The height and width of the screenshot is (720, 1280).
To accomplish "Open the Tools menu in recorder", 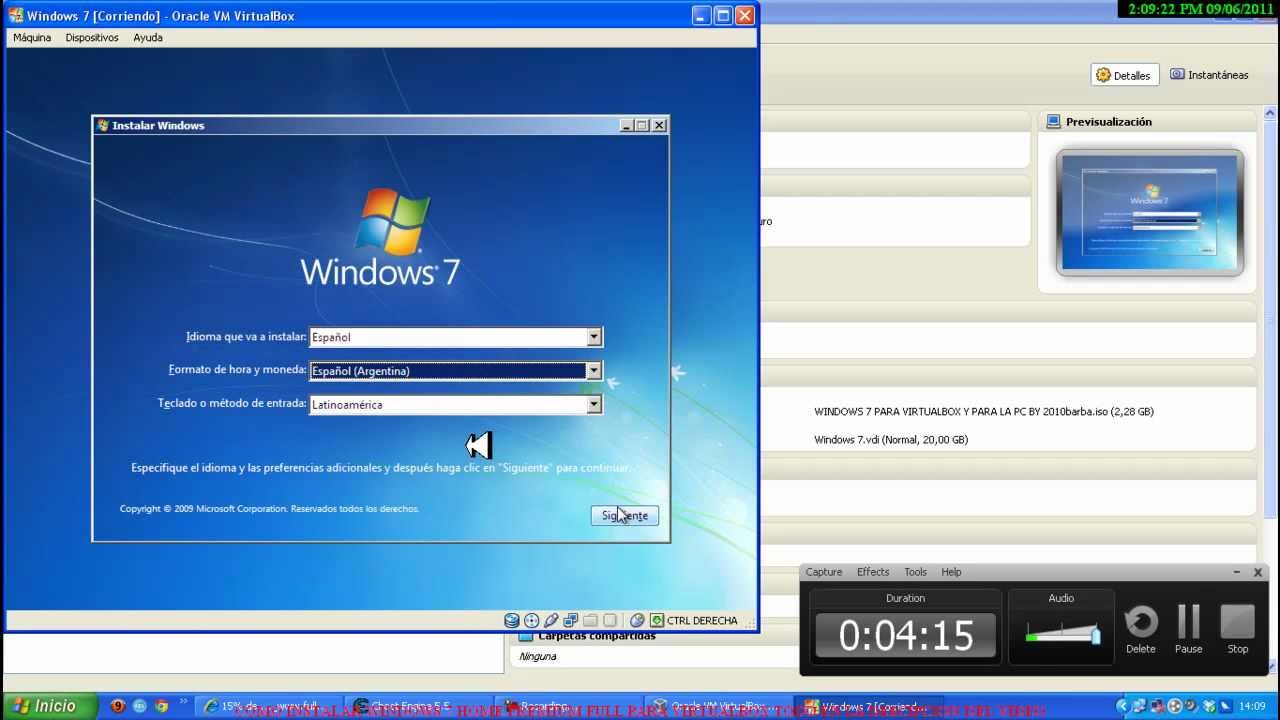I will tap(916, 572).
